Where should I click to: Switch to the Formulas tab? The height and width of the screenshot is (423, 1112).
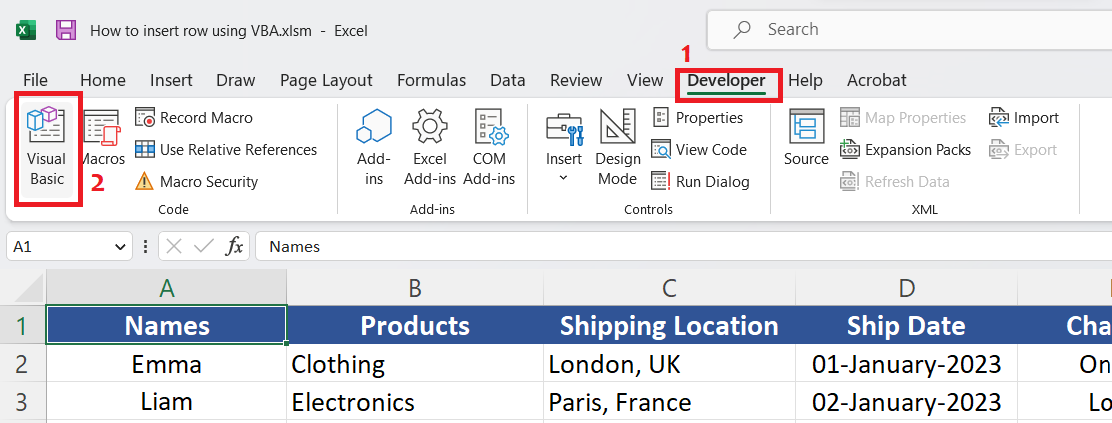[x=431, y=80]
